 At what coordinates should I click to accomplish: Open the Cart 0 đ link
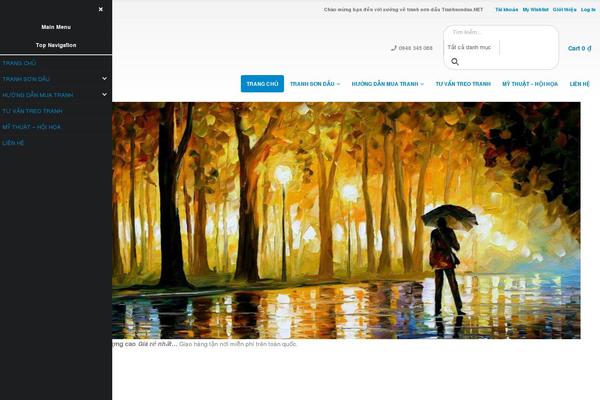pos(580,48)
